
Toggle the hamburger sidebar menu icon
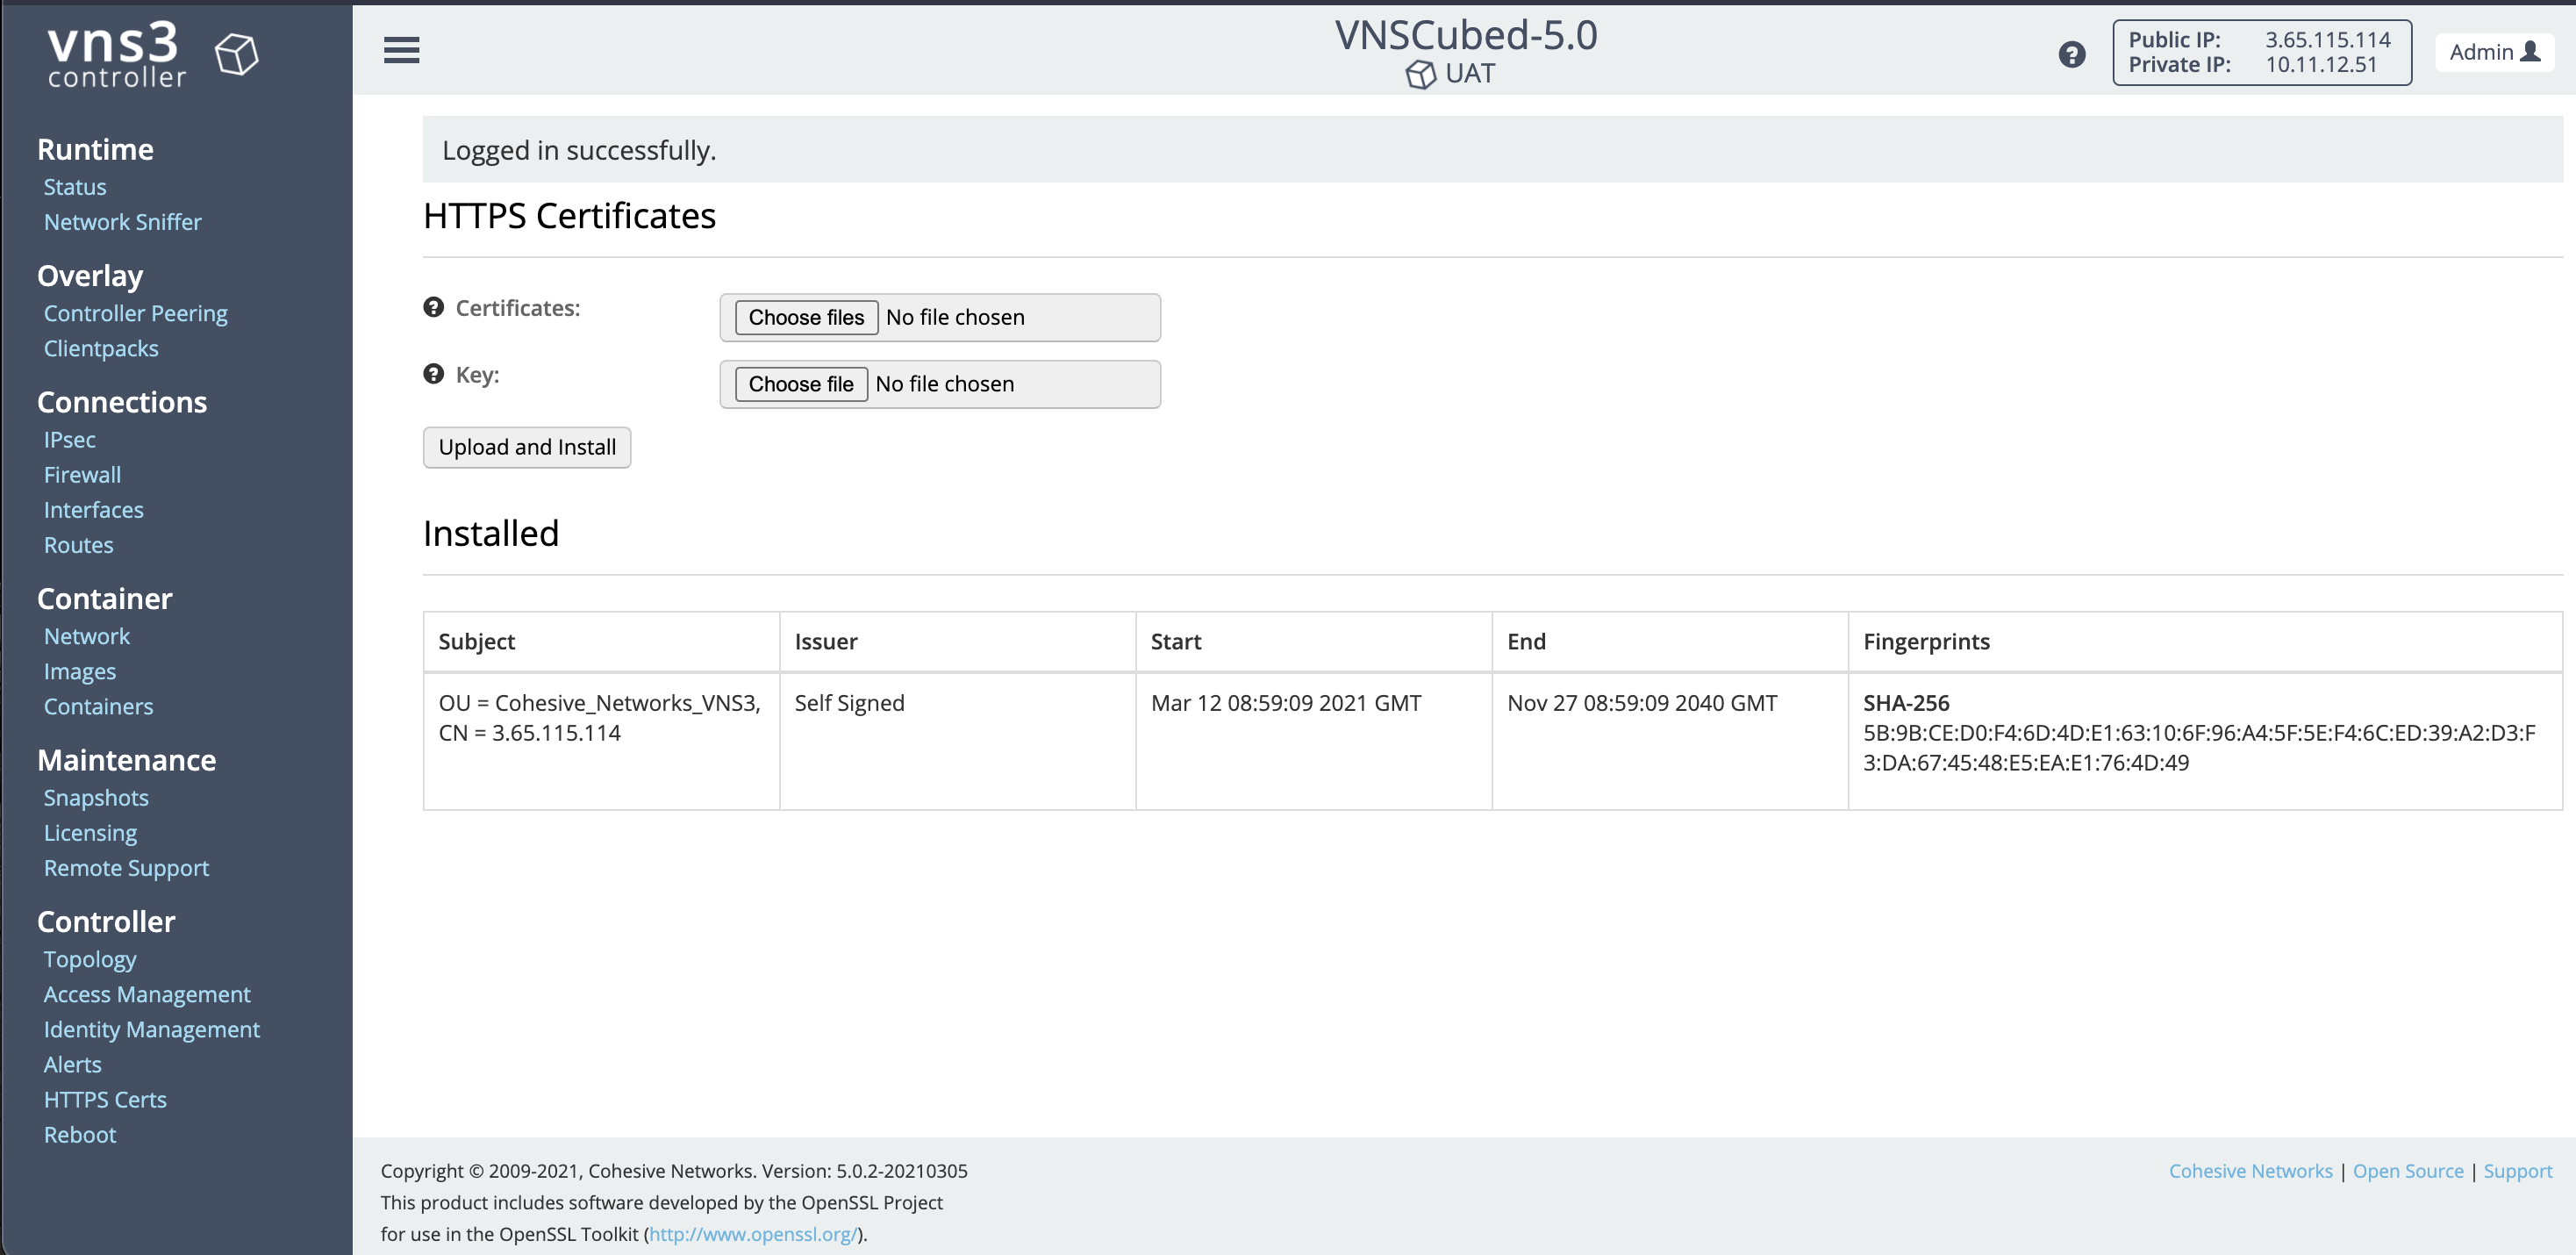401,50
